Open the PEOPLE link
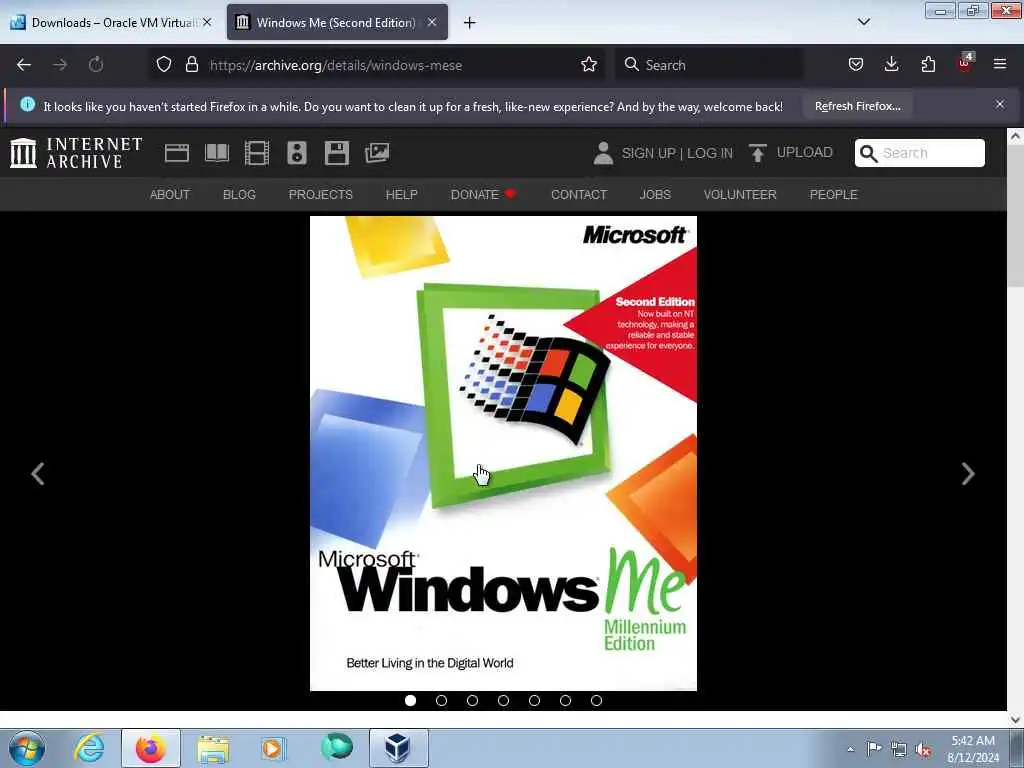 [833, 195]
